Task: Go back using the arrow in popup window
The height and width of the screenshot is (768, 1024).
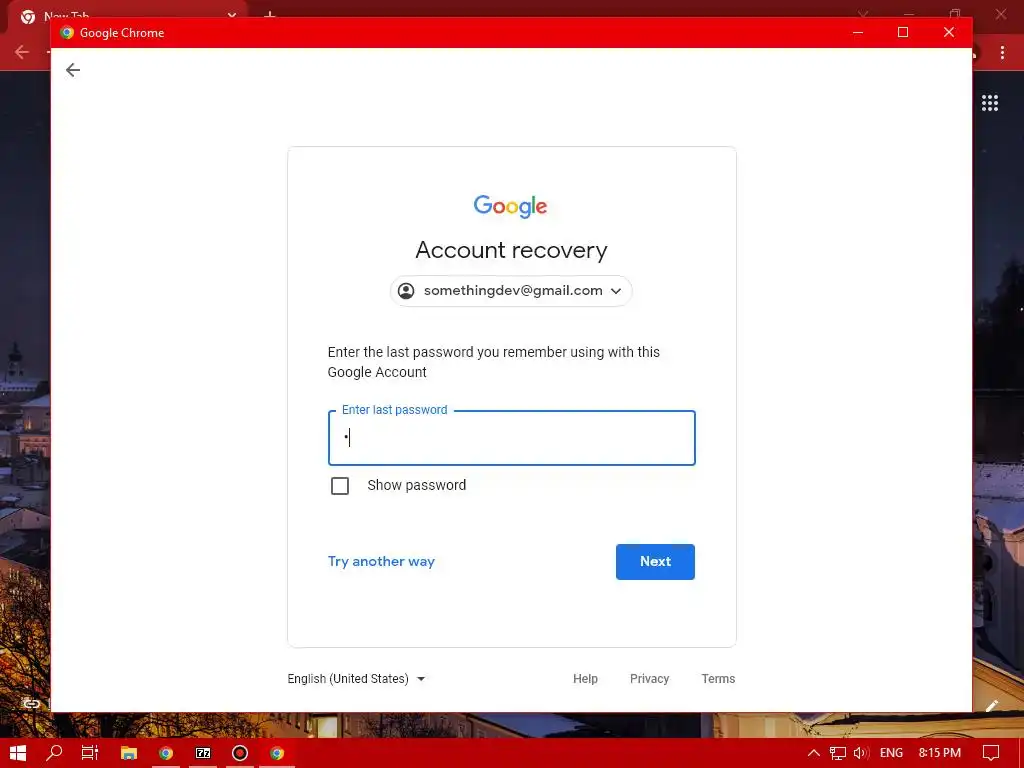Action: click(x=72, y=70)
